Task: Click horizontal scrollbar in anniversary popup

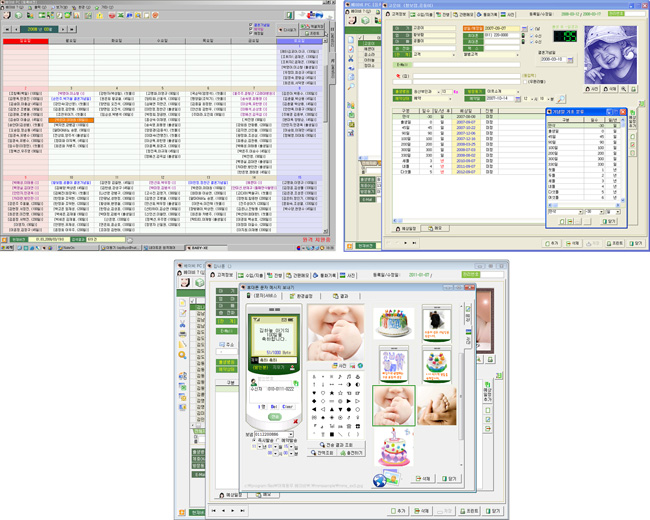Action: (x=584, y=205)
